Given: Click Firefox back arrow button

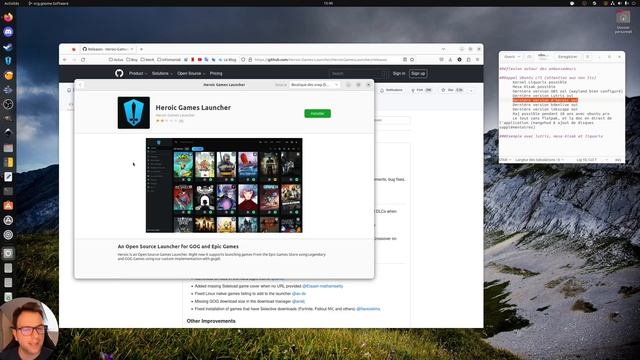Looking at the screenshot, I should coord(65,60).
